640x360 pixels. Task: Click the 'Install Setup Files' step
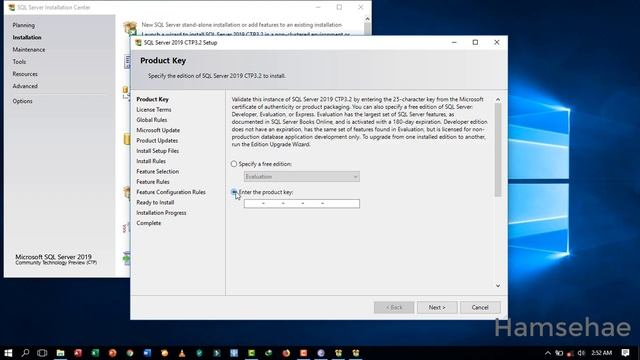coord(158,151)
